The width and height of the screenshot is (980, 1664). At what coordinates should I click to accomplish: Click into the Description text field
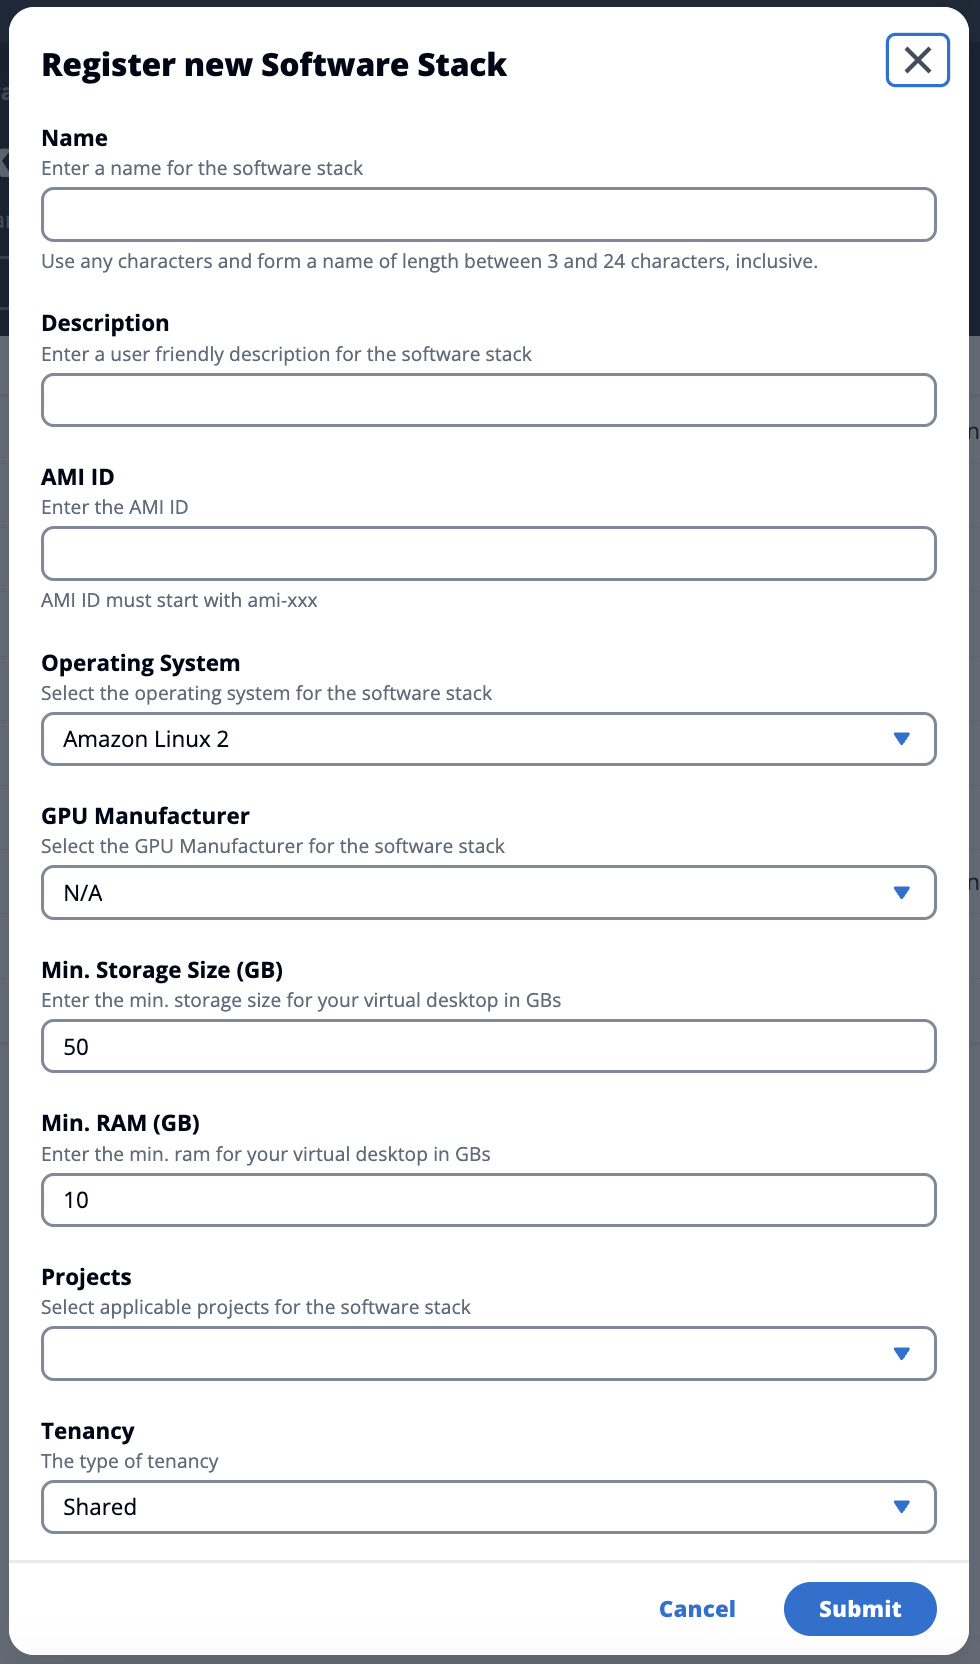(488, 400)
